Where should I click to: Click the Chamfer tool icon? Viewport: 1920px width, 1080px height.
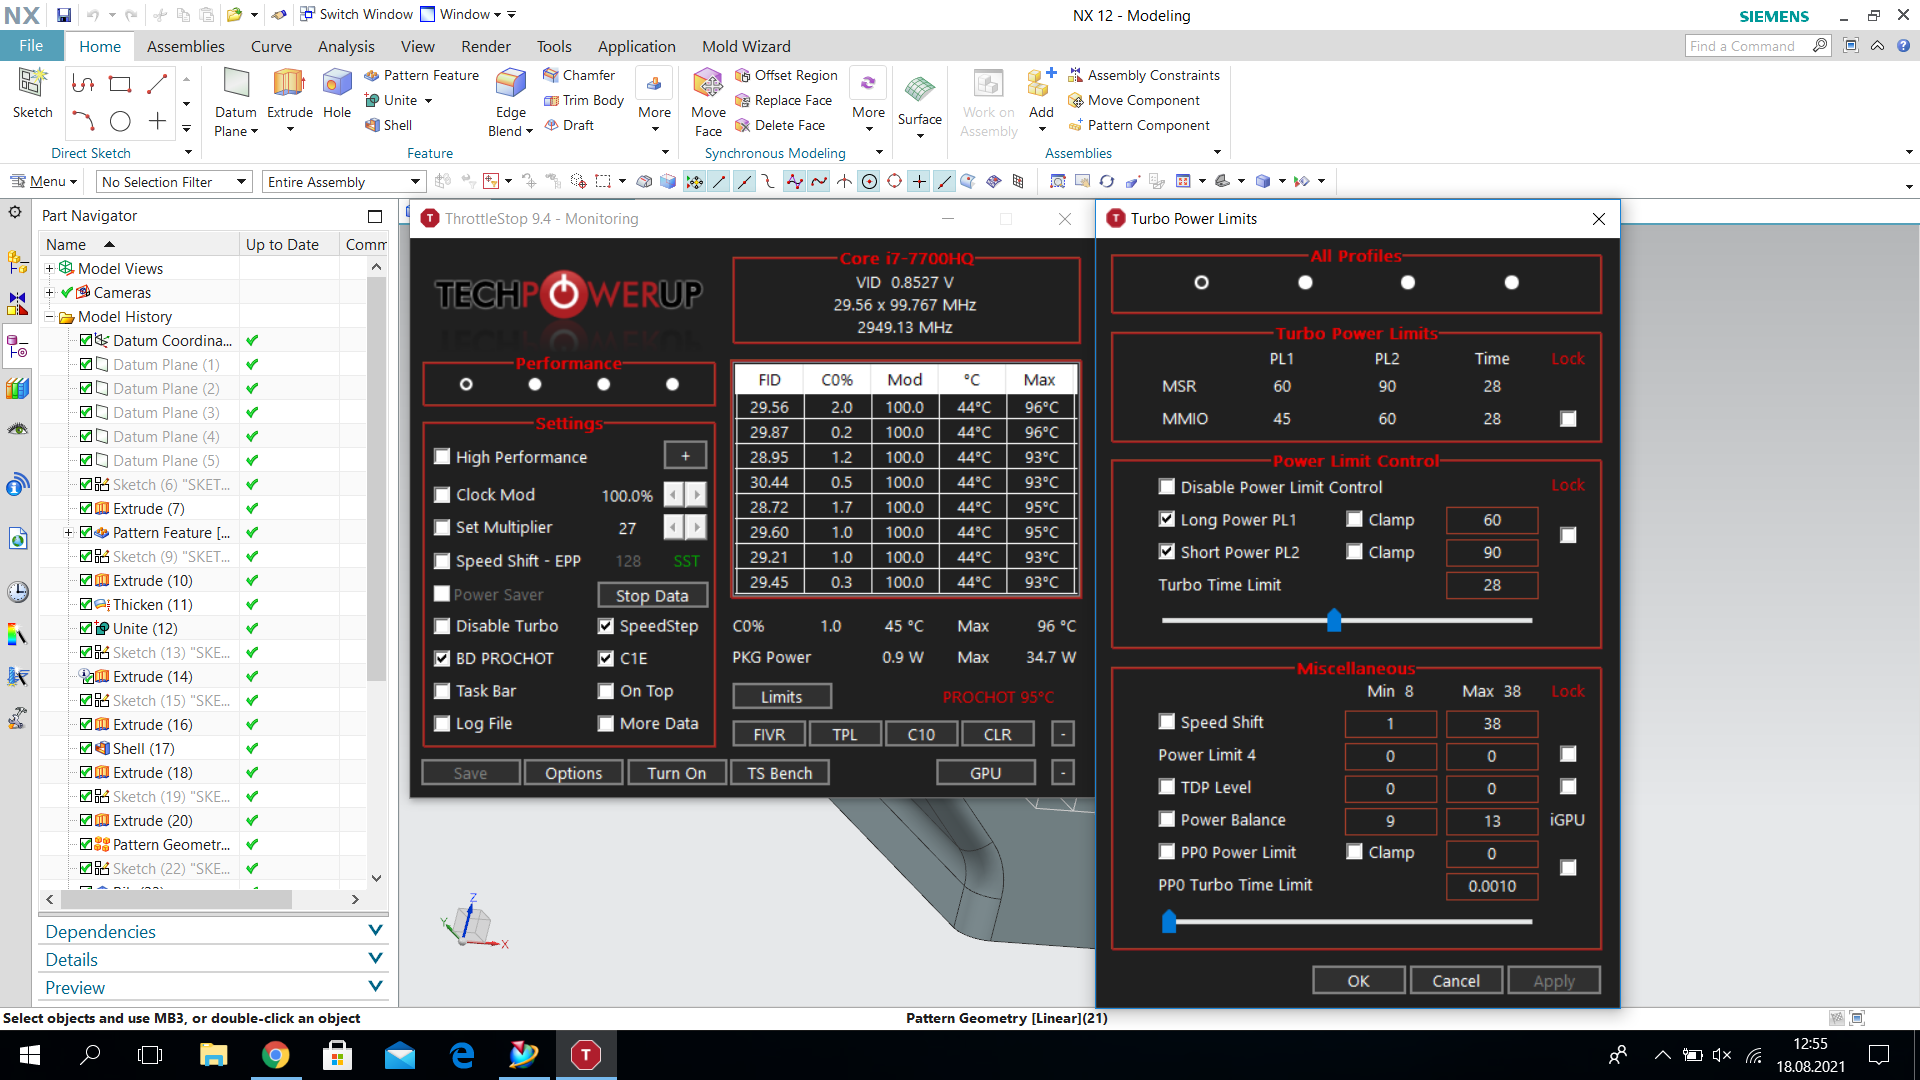coord(551,75)
